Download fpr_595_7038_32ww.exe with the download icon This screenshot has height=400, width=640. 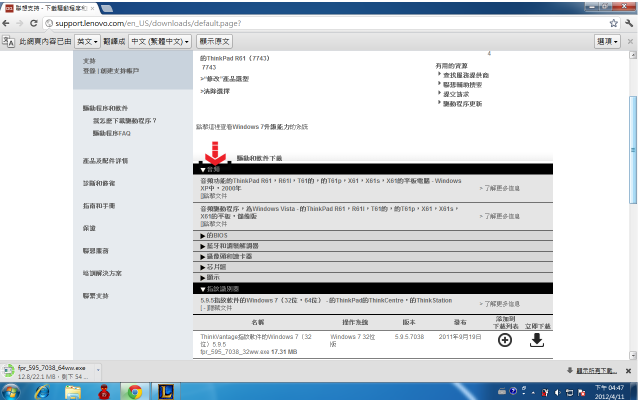pos(537,340)
